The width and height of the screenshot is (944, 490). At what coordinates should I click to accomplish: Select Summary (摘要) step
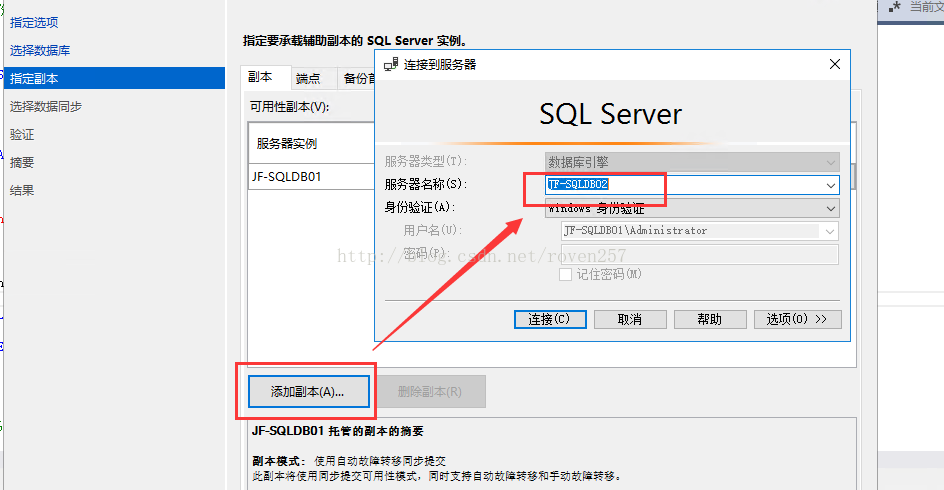(x=22, y=163)
